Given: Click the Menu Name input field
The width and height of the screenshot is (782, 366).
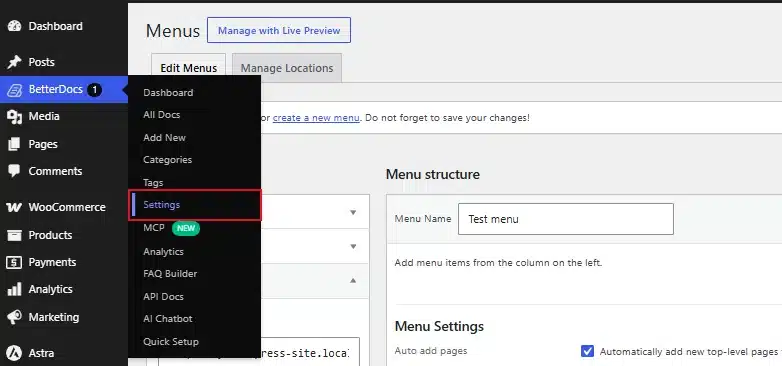Looking at the screenshot, I should (566, 219).
